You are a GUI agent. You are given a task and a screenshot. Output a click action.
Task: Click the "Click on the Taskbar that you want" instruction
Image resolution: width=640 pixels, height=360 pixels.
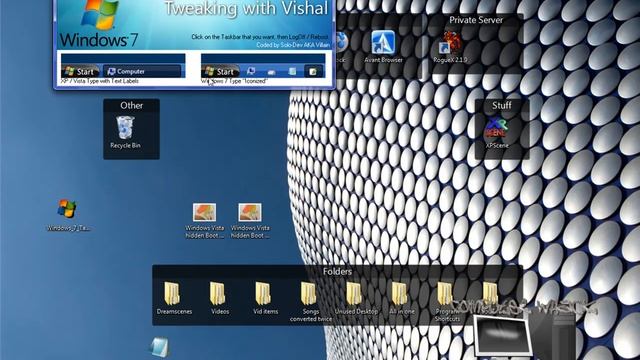pyautogui.click(x=260, y=37)
